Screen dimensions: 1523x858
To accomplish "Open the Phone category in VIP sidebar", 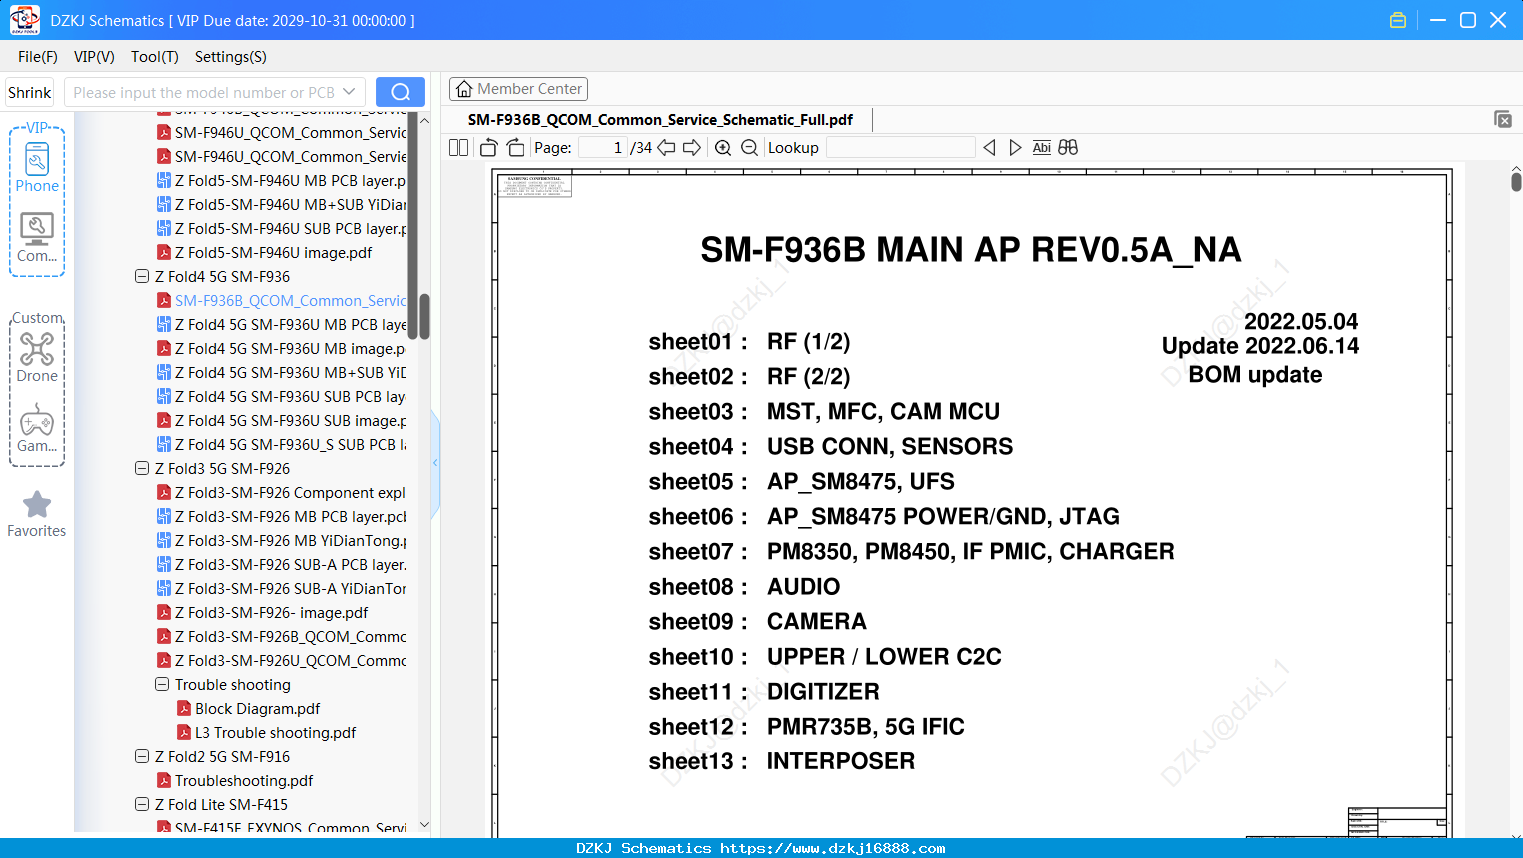I will [37, 167].
